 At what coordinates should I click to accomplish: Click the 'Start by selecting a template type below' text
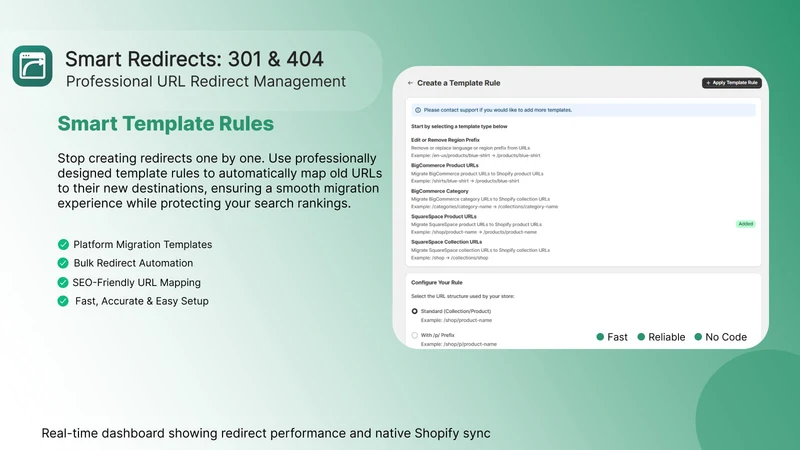click(459, 126)
